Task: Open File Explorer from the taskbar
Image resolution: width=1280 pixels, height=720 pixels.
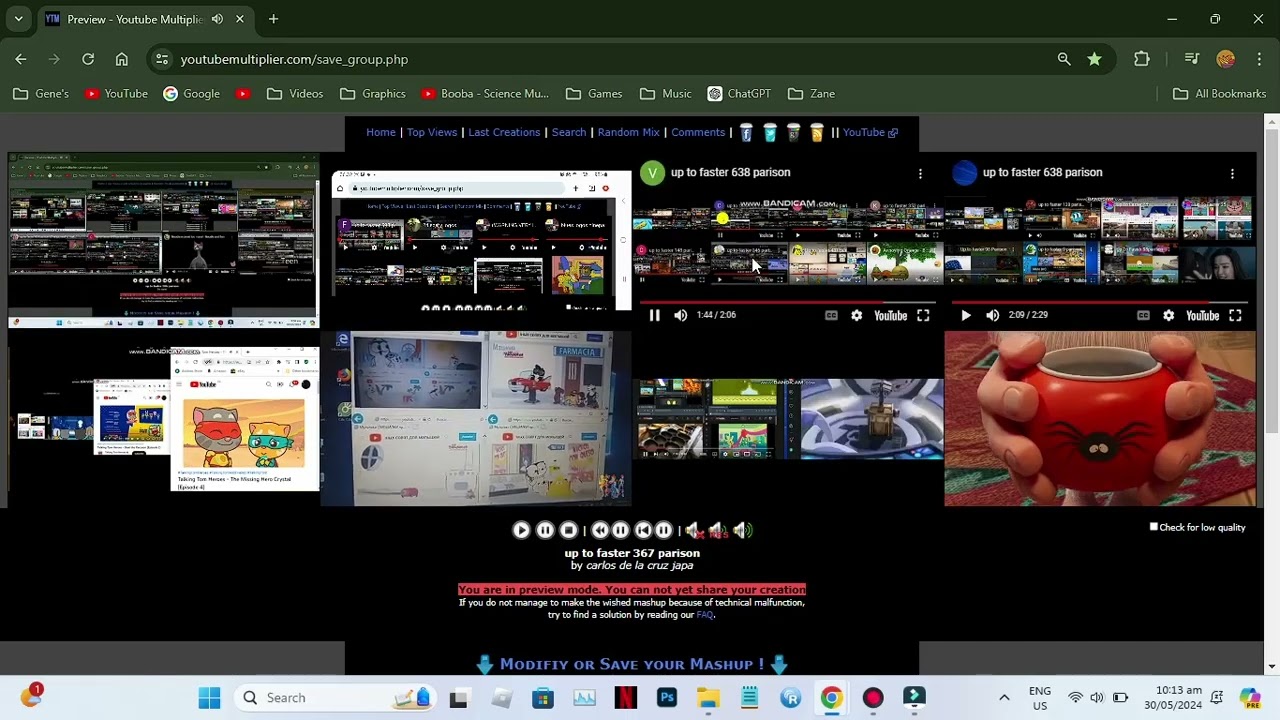Action: point(708,698)
